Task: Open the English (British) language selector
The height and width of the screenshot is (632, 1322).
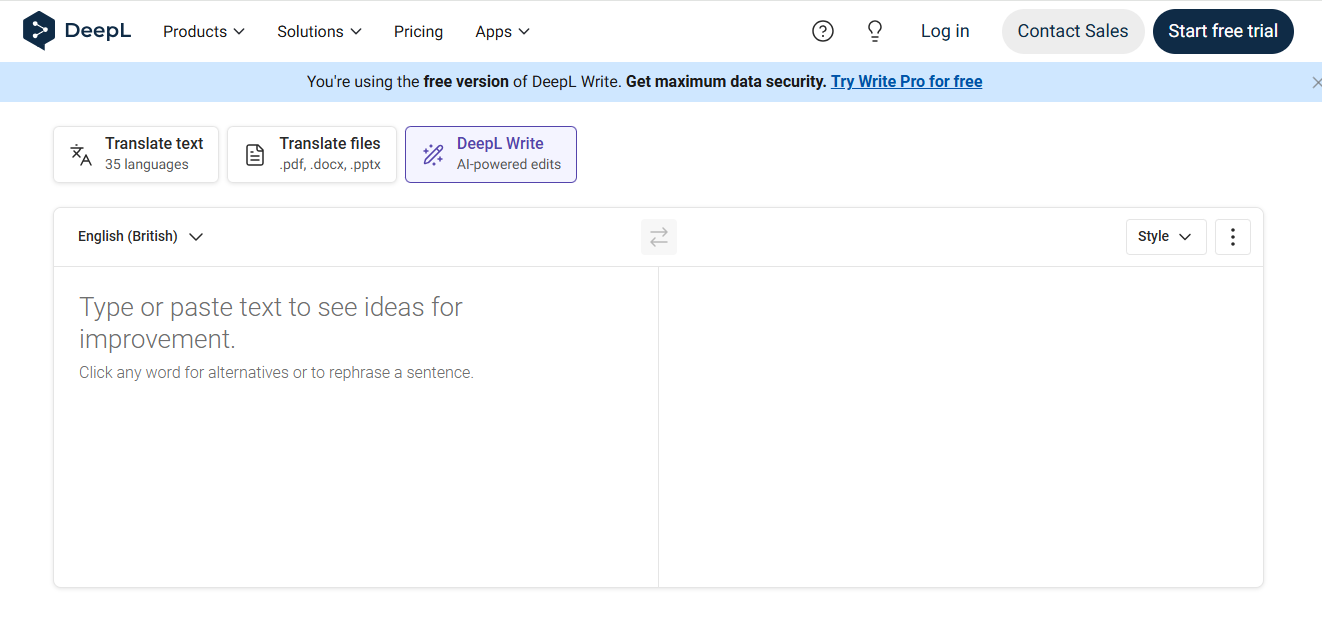Action: tap(140, 237)
